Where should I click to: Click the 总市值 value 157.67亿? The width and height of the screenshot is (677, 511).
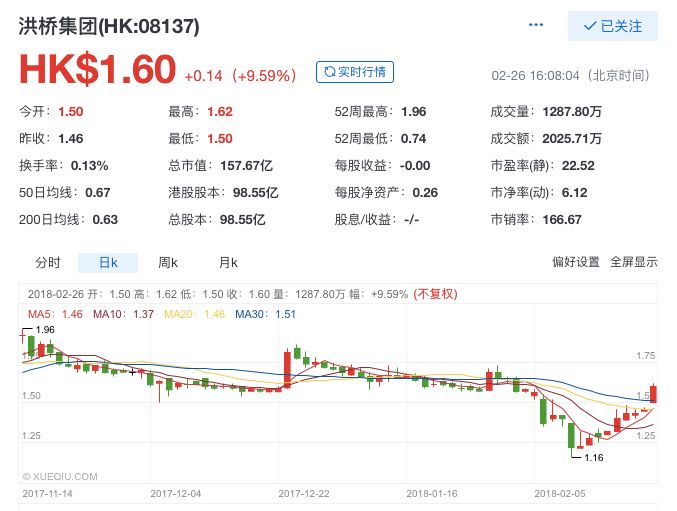tap(247, 166)
